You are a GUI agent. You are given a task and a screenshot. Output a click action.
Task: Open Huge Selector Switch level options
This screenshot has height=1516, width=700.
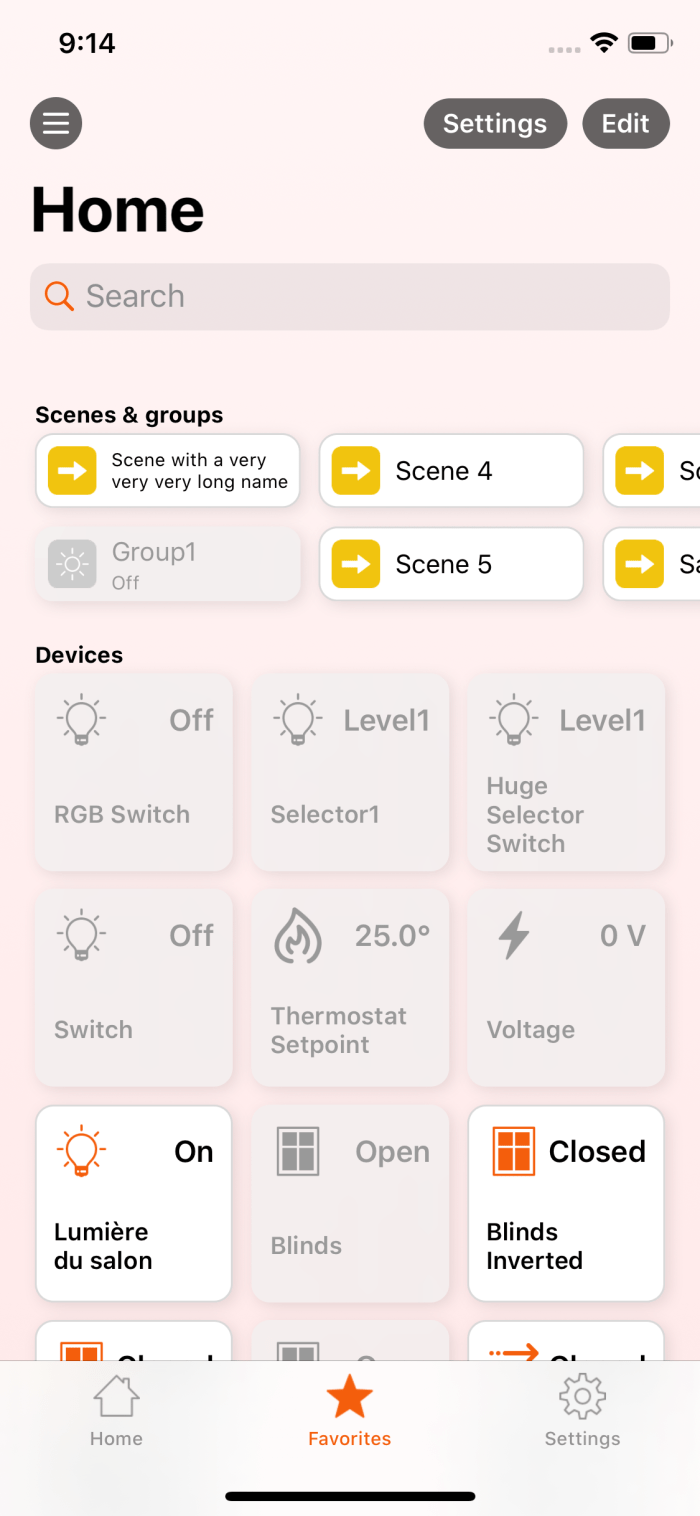566,772
